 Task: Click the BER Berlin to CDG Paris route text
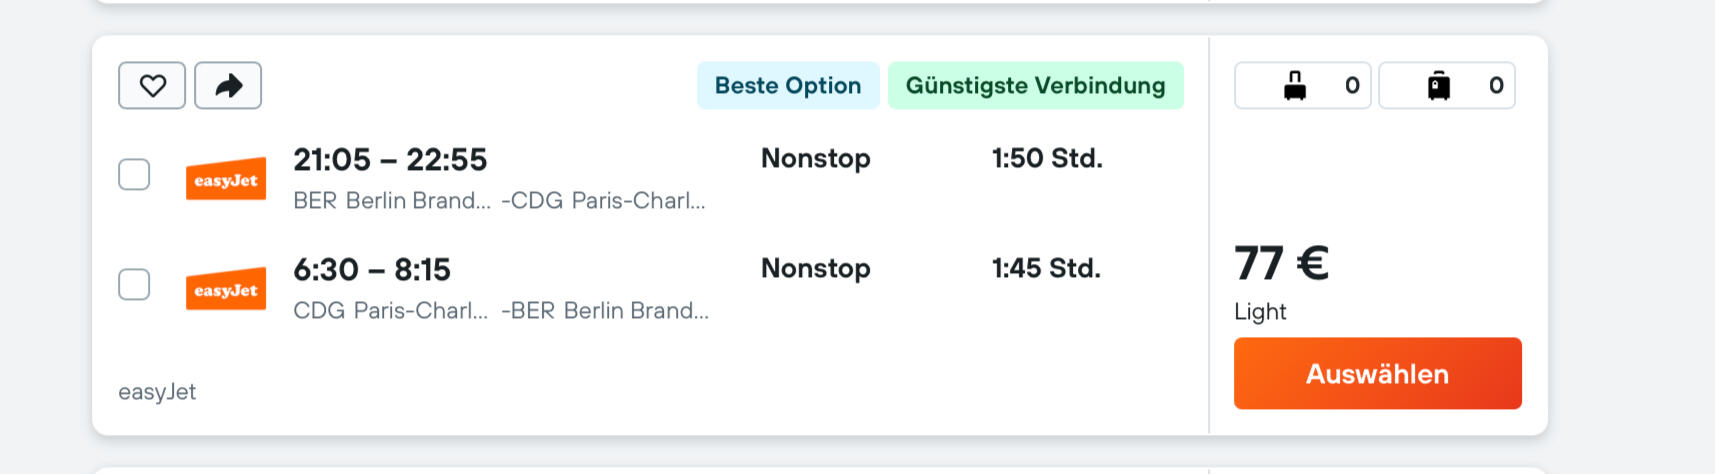click(x=499, y=201)
